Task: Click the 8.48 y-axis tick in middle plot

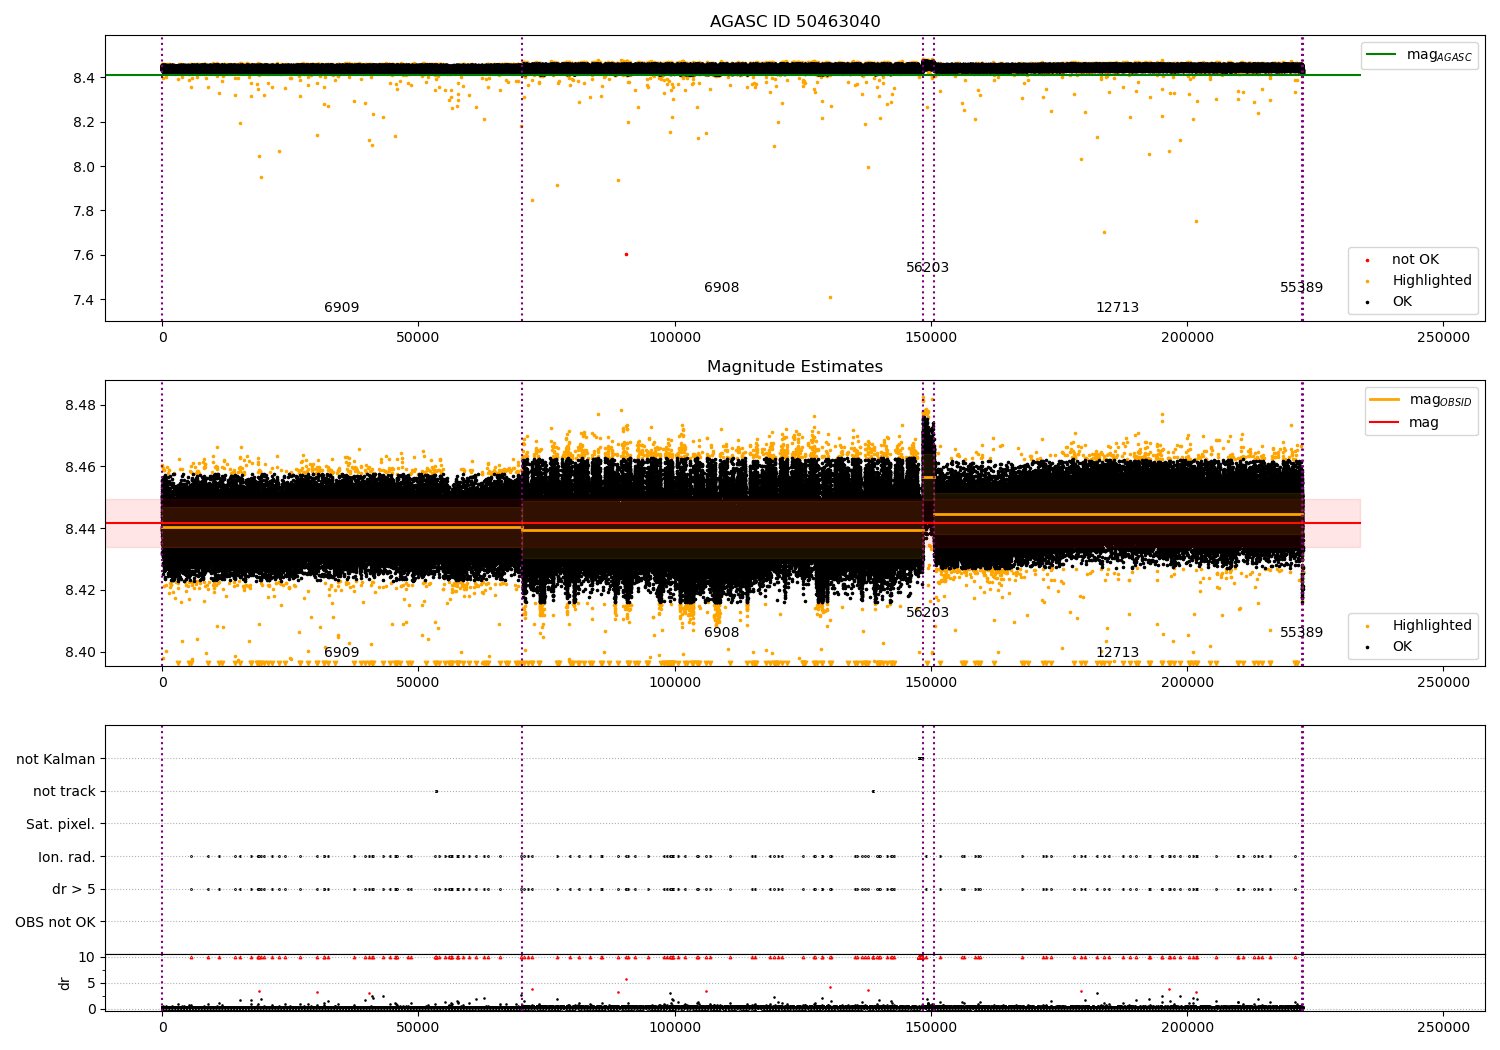Action: coord(80,406)
